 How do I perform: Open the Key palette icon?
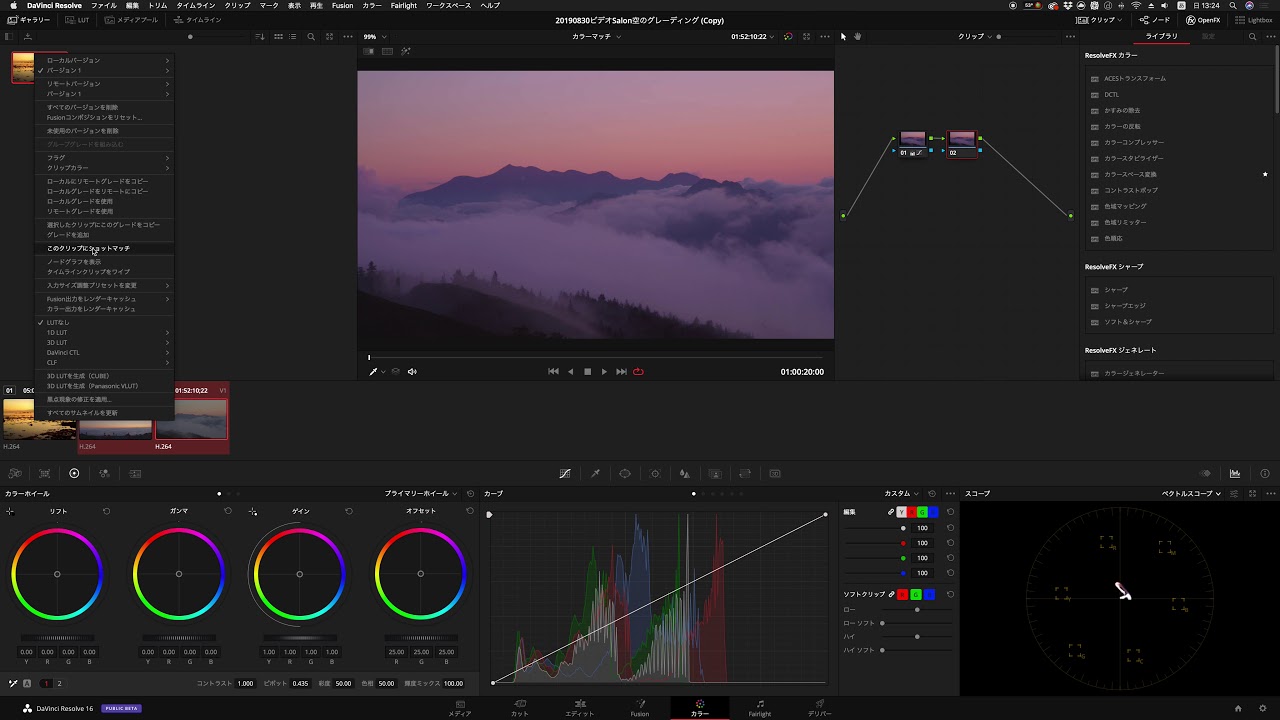tap(715, 473)
